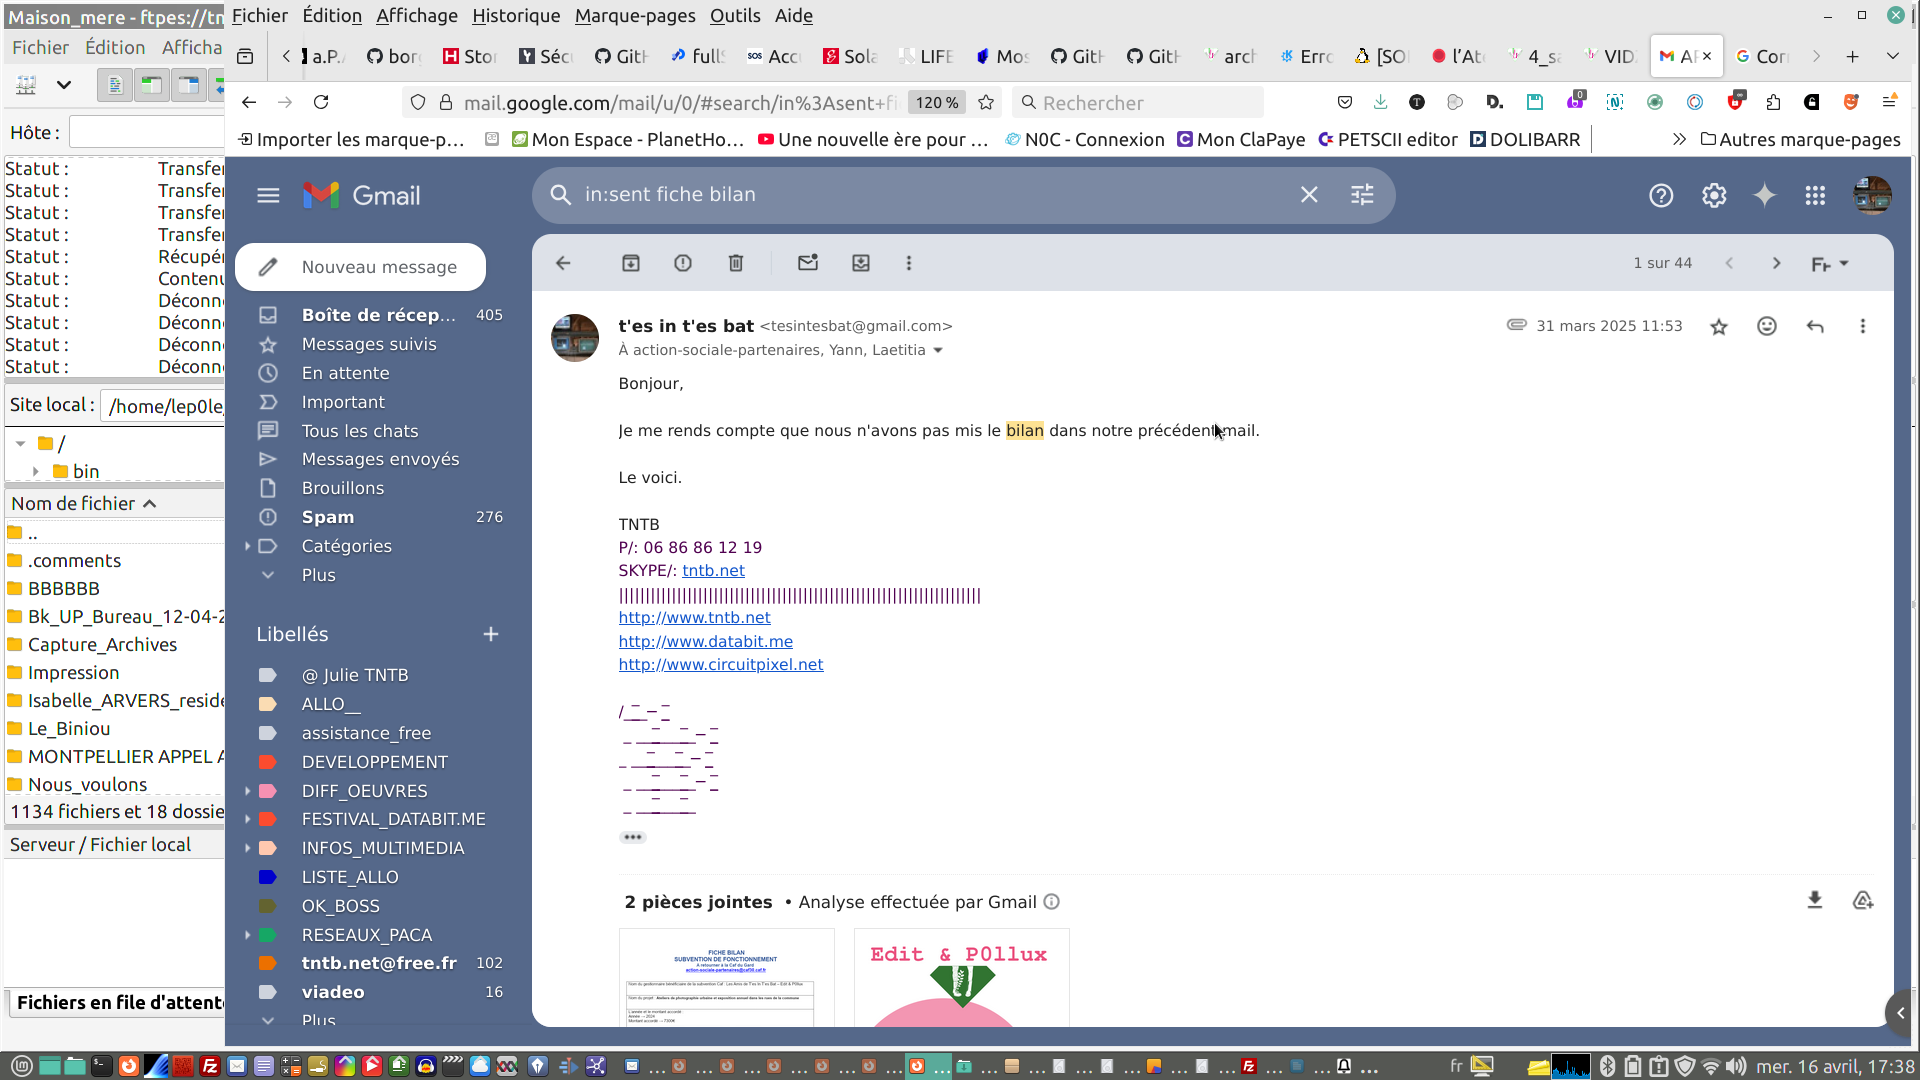Report this email as spam
The height and width of the screenshot is (1080, 1920).
(x=683, y=263)
